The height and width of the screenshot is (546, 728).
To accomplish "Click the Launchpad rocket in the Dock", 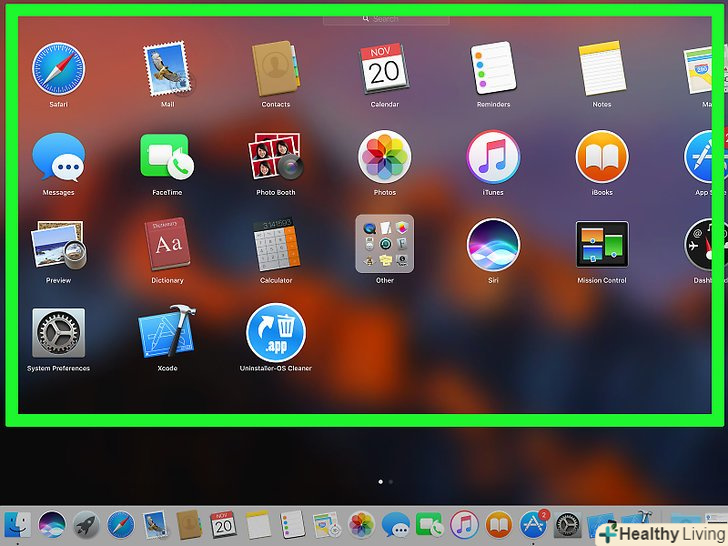I will click(x=86, y=525).
